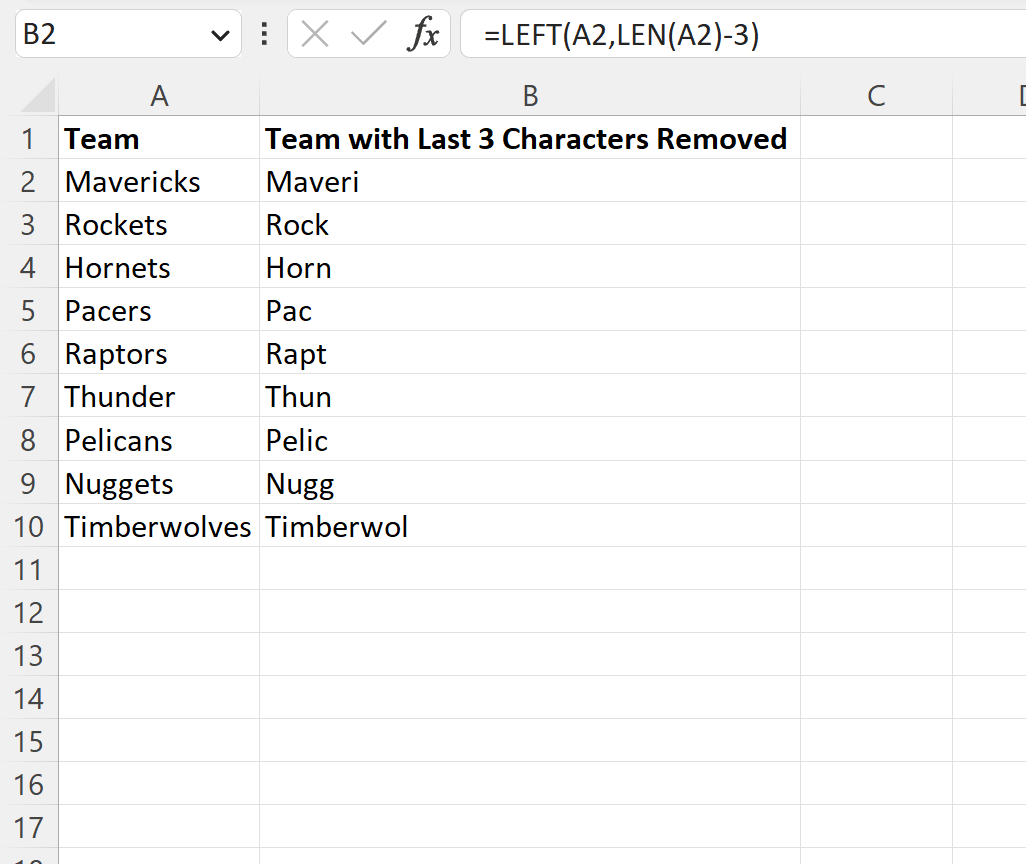This screenshot has height=864, width=1026.
Task: Click the cell containing Timberwol
Action: click(x=530, y=527)
